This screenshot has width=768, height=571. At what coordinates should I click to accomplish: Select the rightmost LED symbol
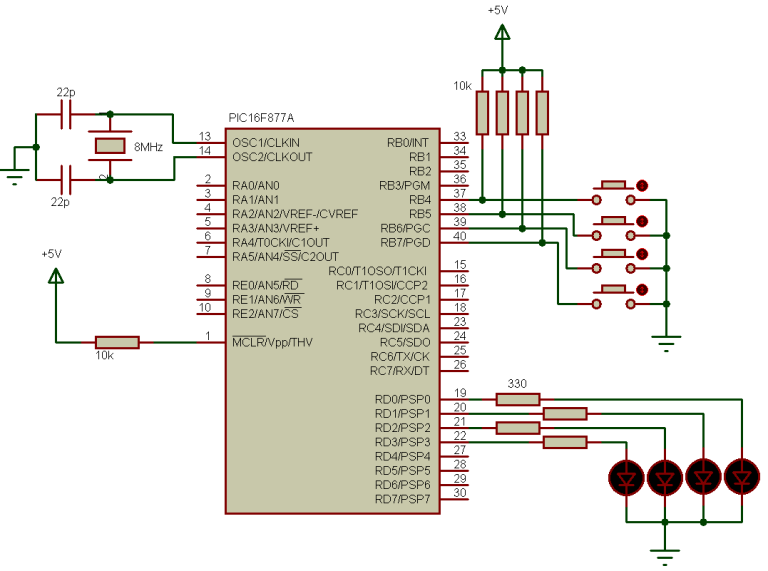pyautogui.click(x=742, y=476)
